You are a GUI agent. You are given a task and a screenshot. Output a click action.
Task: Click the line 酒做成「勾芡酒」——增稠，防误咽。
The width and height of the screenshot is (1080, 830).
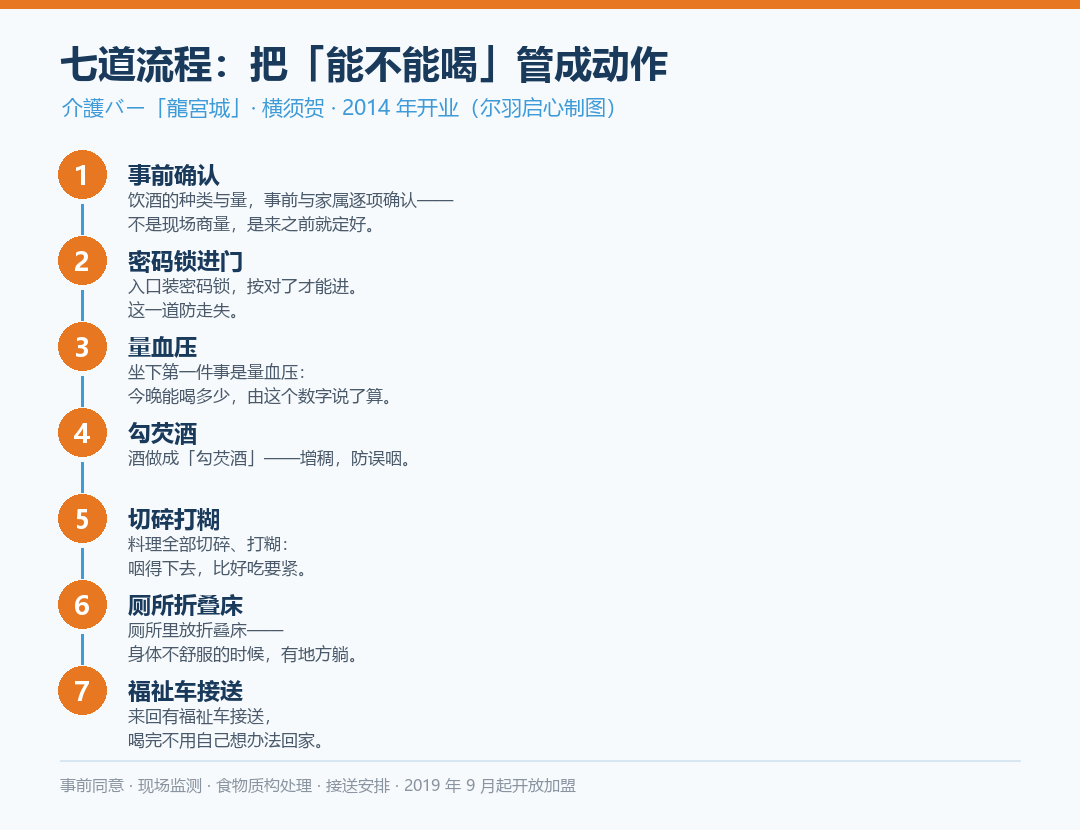click(270, 459)
